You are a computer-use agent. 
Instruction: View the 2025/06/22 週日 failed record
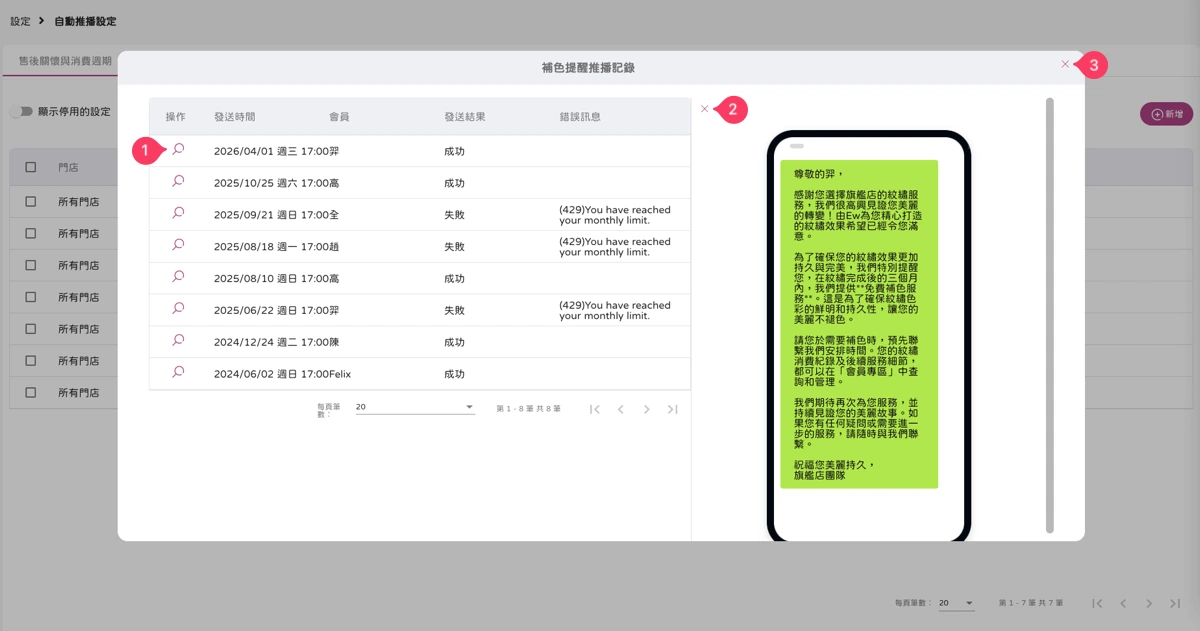[x=178, y=309]
